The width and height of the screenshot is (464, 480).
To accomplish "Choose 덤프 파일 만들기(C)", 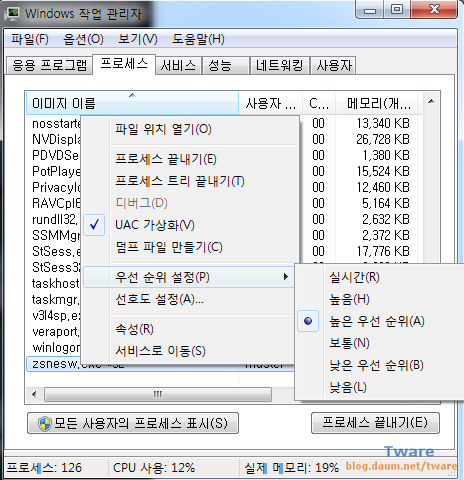I will 169,247.
